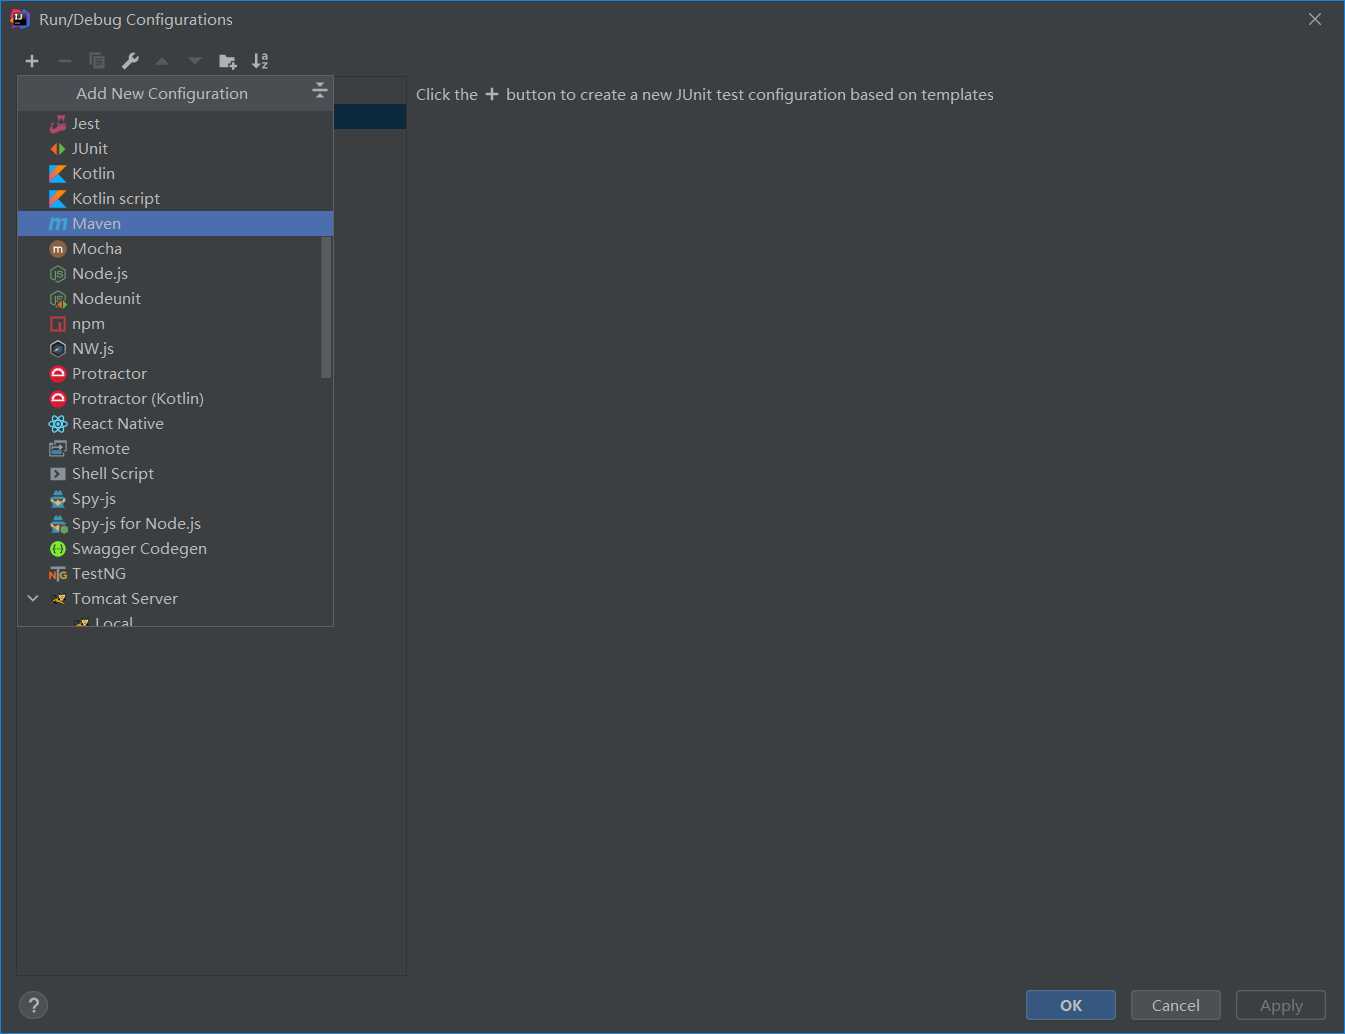Select React Native configuration type

point(175,424)
